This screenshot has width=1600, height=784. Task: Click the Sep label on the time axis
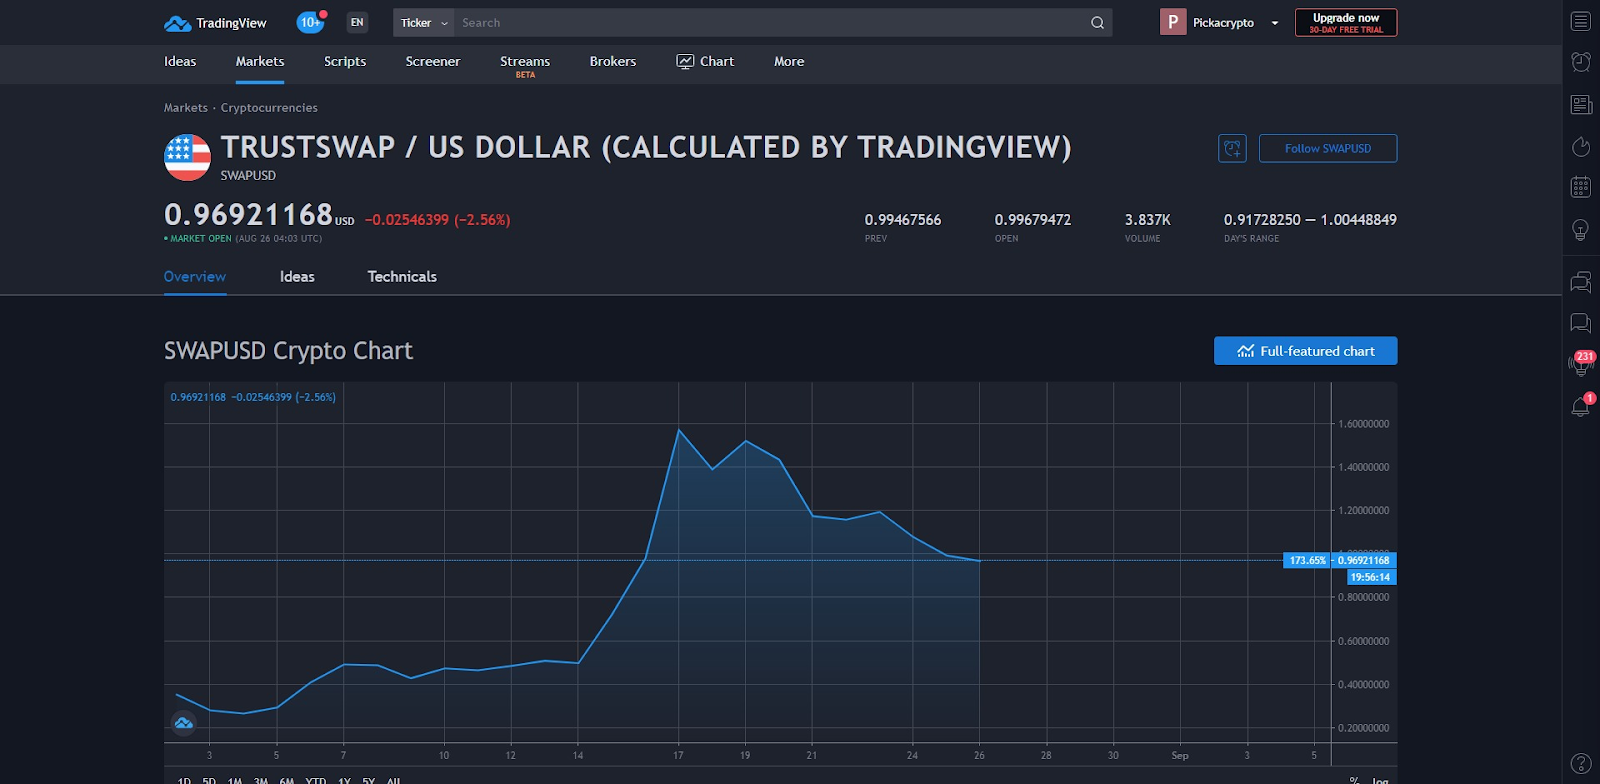click(1180, 755)
